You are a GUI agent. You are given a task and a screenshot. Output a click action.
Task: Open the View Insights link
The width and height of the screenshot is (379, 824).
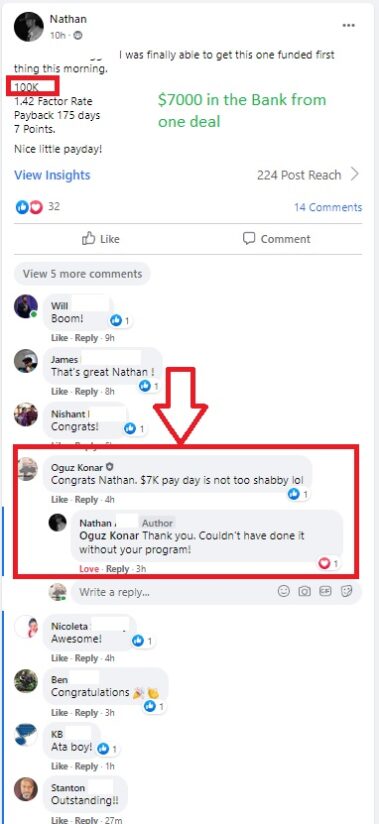(52, 175)
